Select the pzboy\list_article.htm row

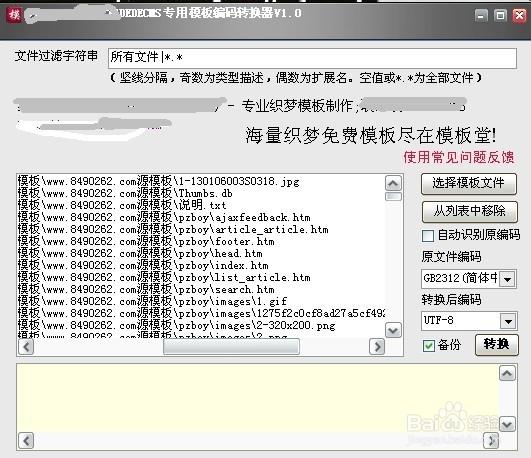[x=201, y=277]
